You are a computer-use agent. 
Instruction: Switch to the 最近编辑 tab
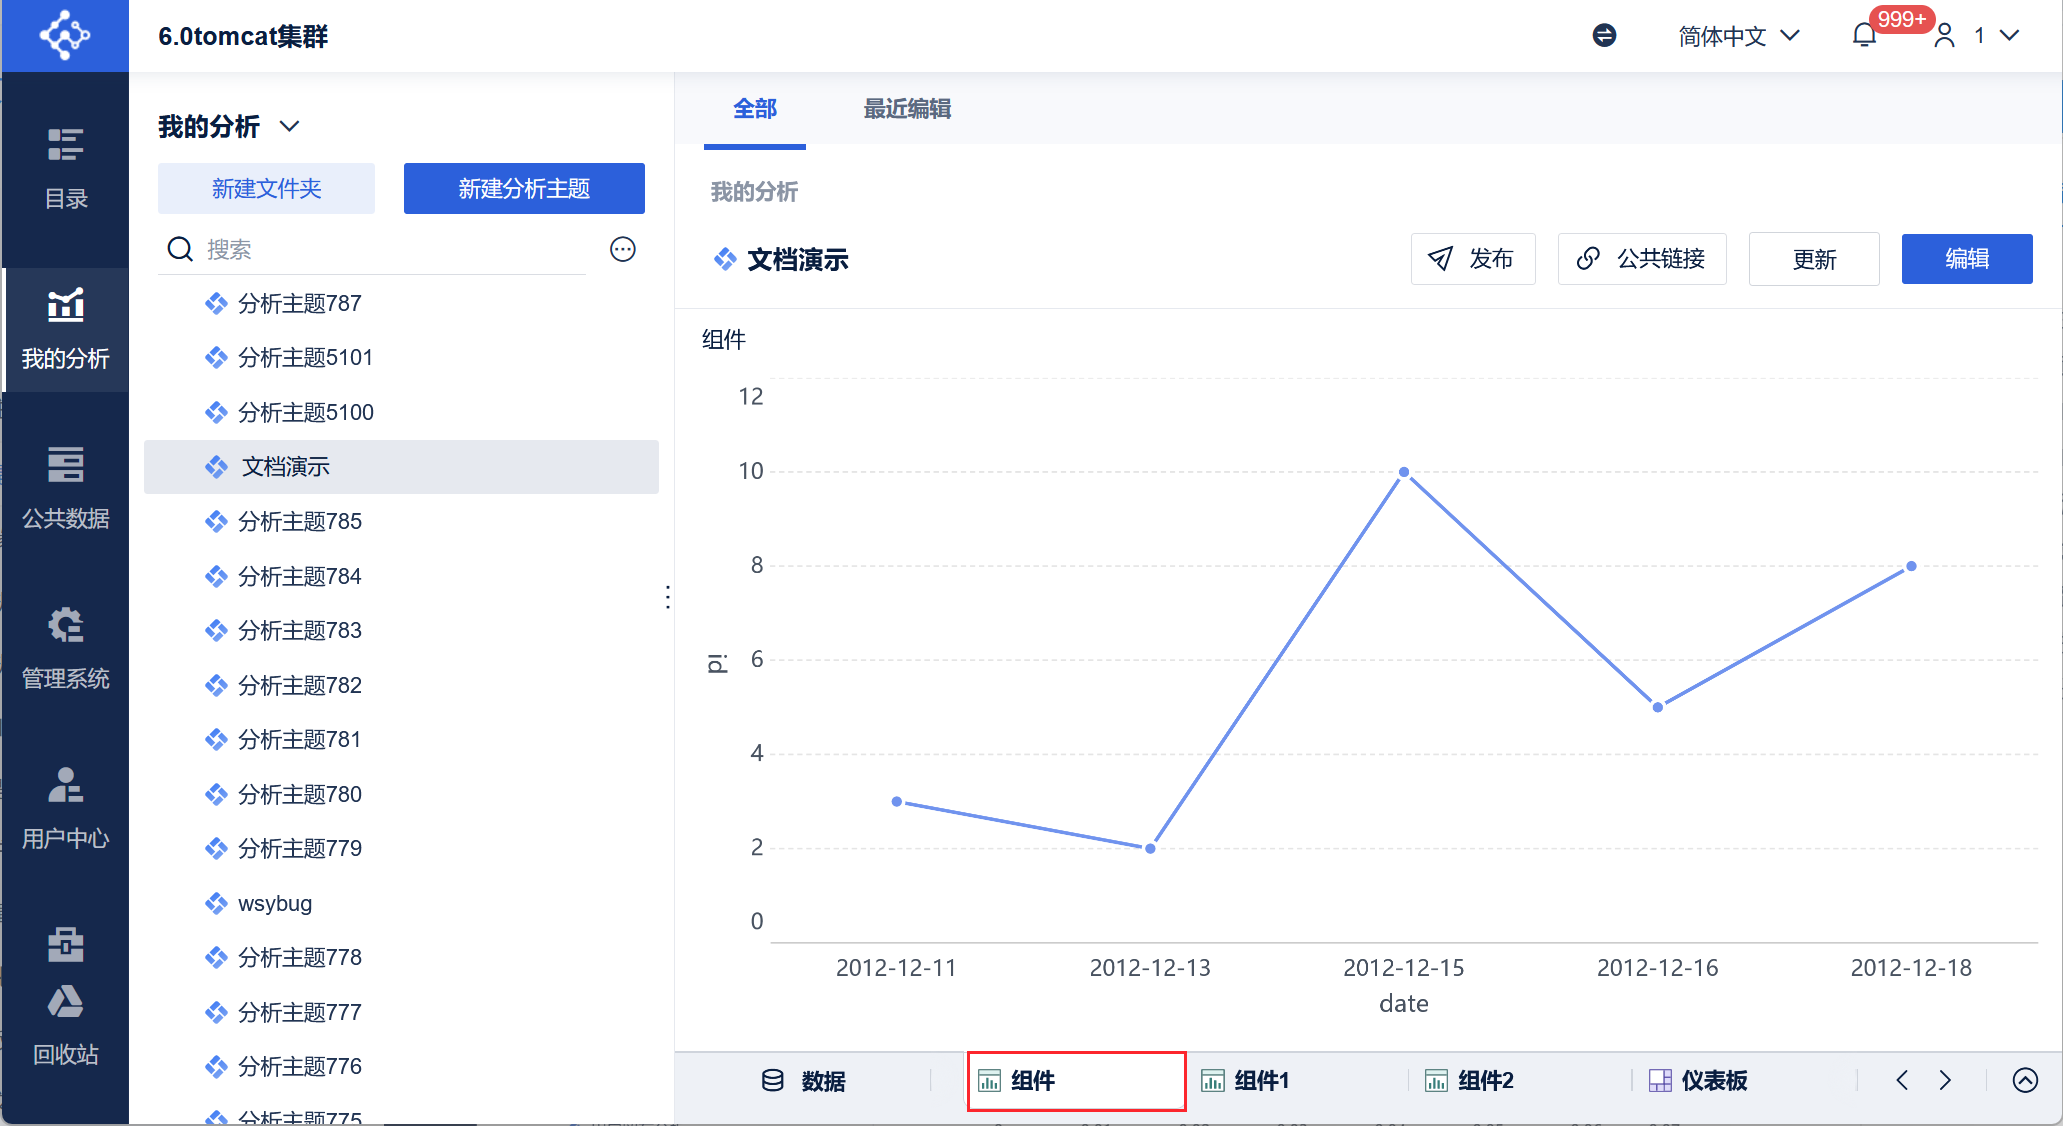pos(907,109)
